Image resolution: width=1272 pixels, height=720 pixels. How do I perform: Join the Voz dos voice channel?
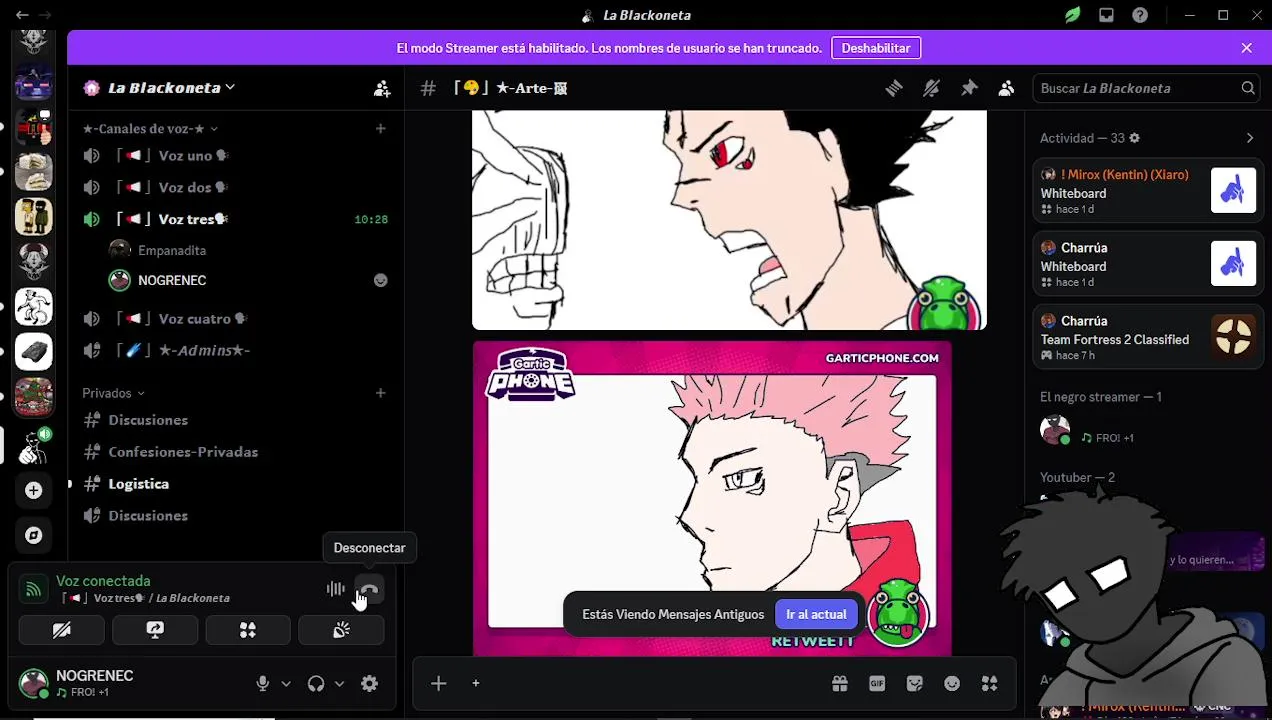point(236,188)
